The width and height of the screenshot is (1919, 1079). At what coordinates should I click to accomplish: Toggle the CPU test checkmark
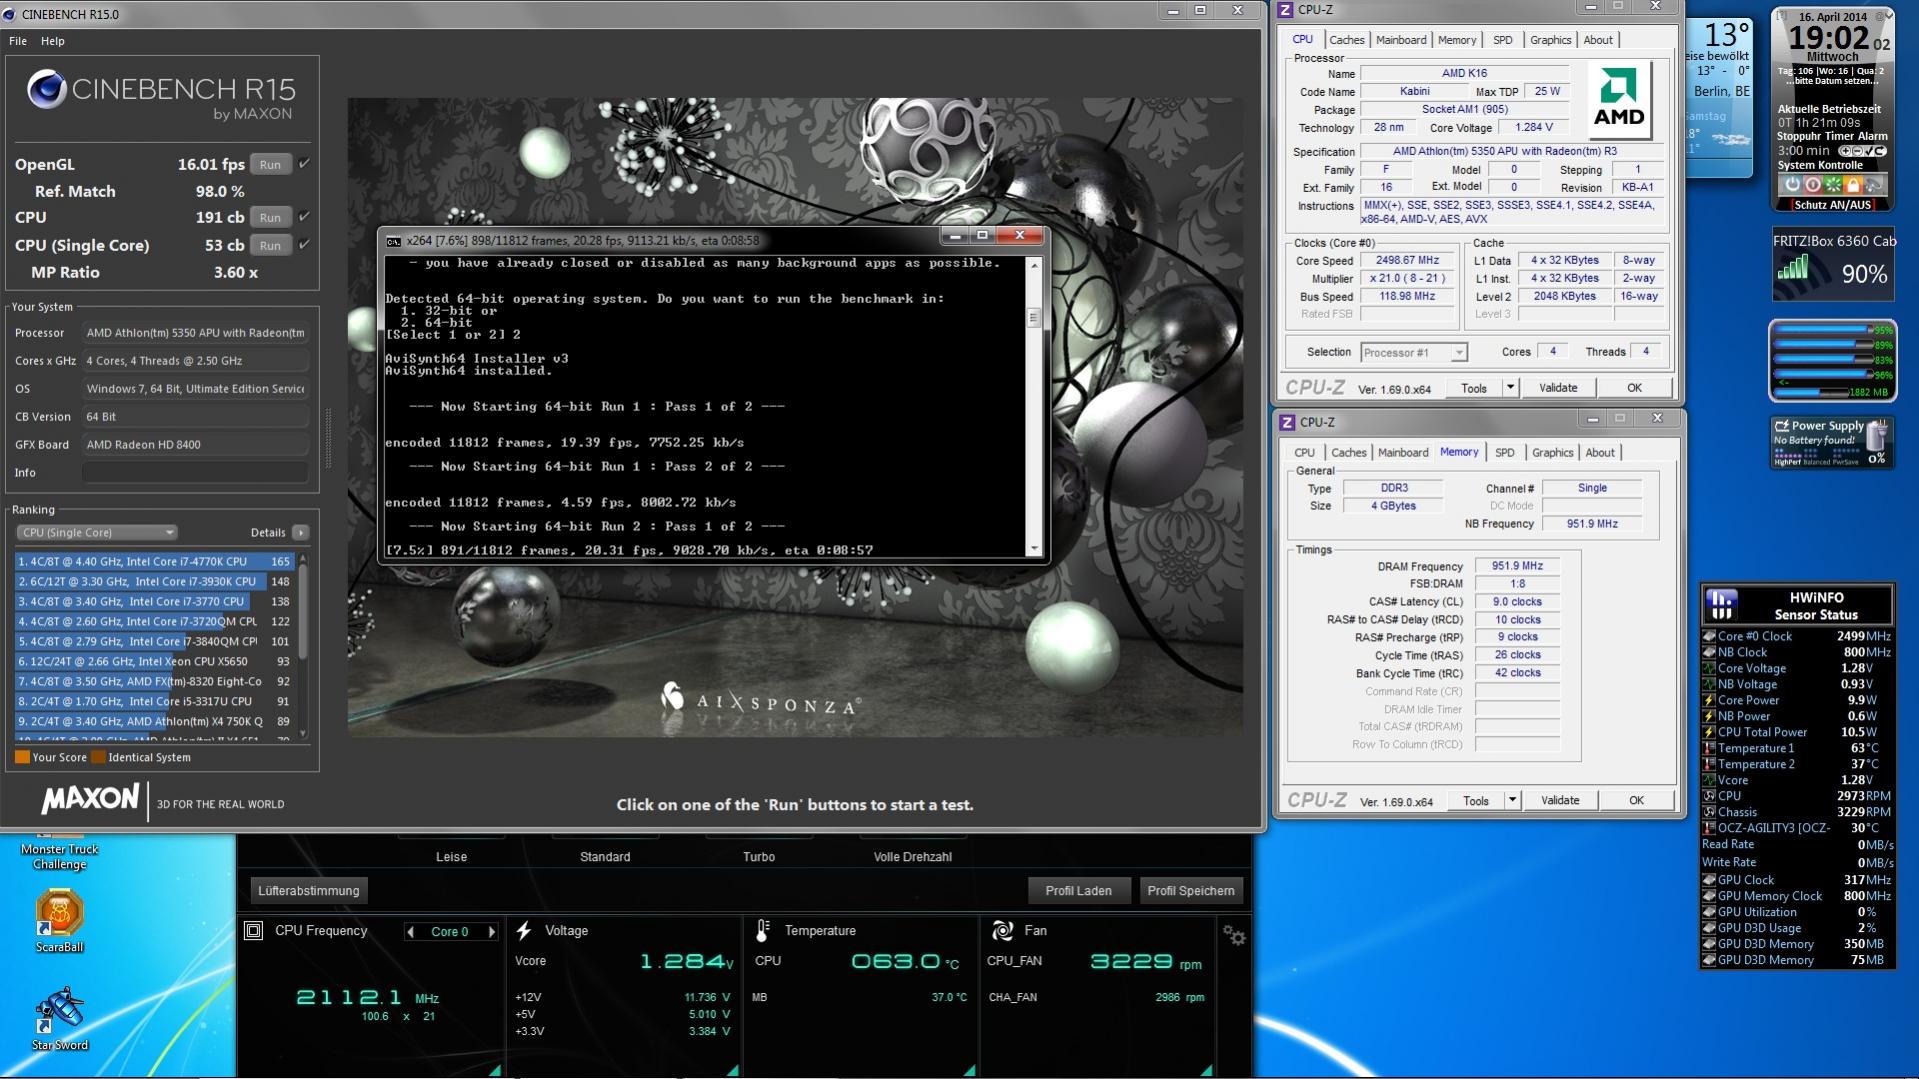pos(304,217)
